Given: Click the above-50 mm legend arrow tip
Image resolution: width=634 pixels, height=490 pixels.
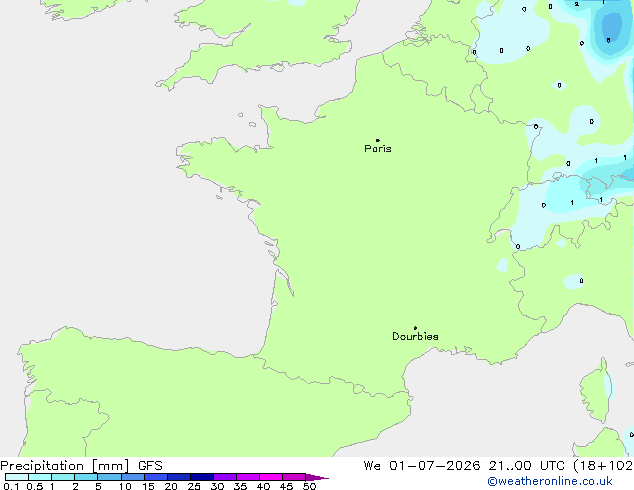Looking at the screenshot, I should coord(317,477).
